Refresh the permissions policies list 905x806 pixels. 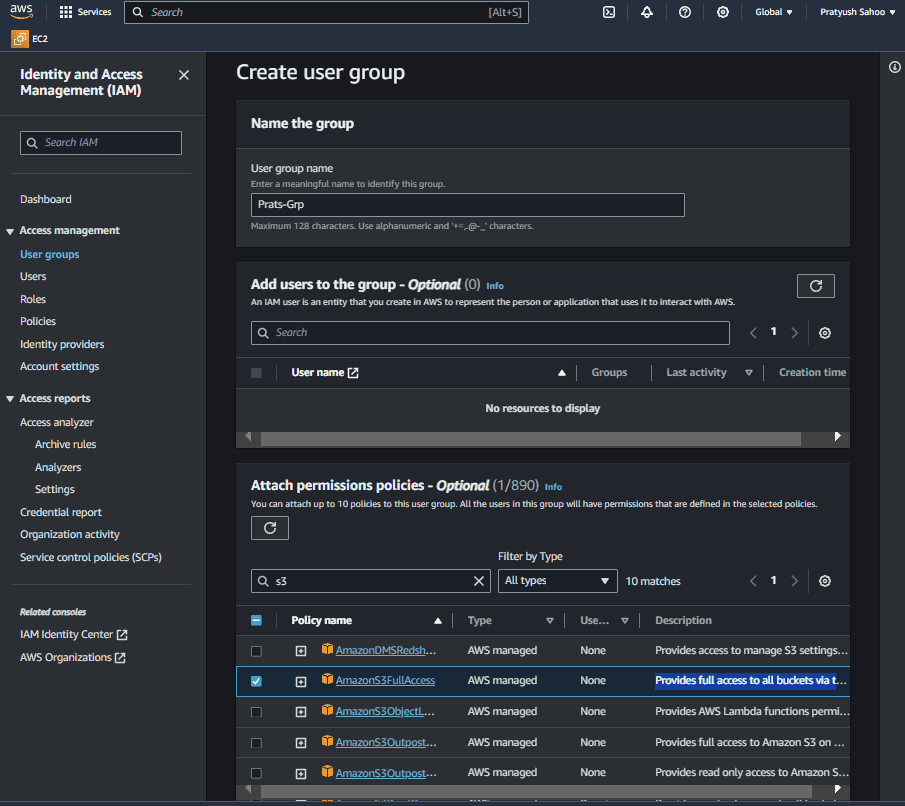[x=269, y=527]
